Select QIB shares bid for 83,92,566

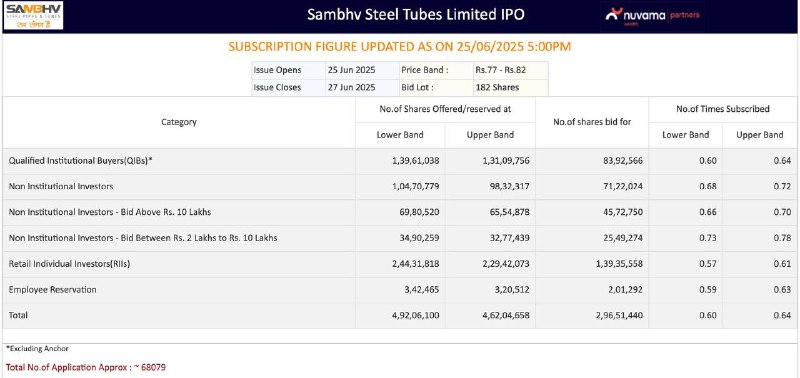point(618,161)
